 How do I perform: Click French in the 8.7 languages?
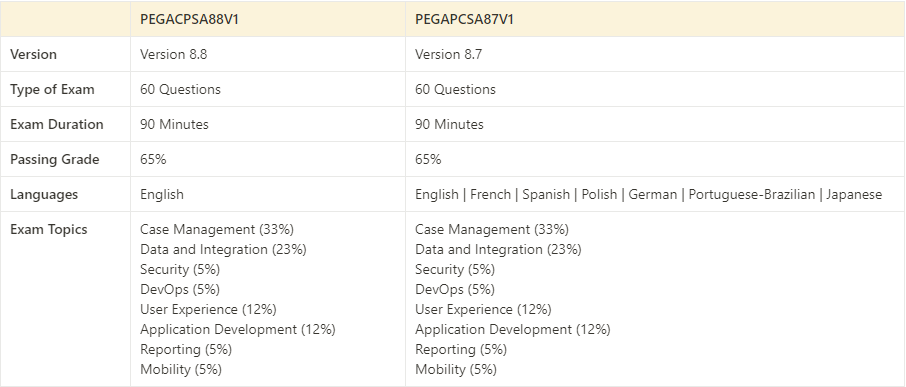coord(491,195)
